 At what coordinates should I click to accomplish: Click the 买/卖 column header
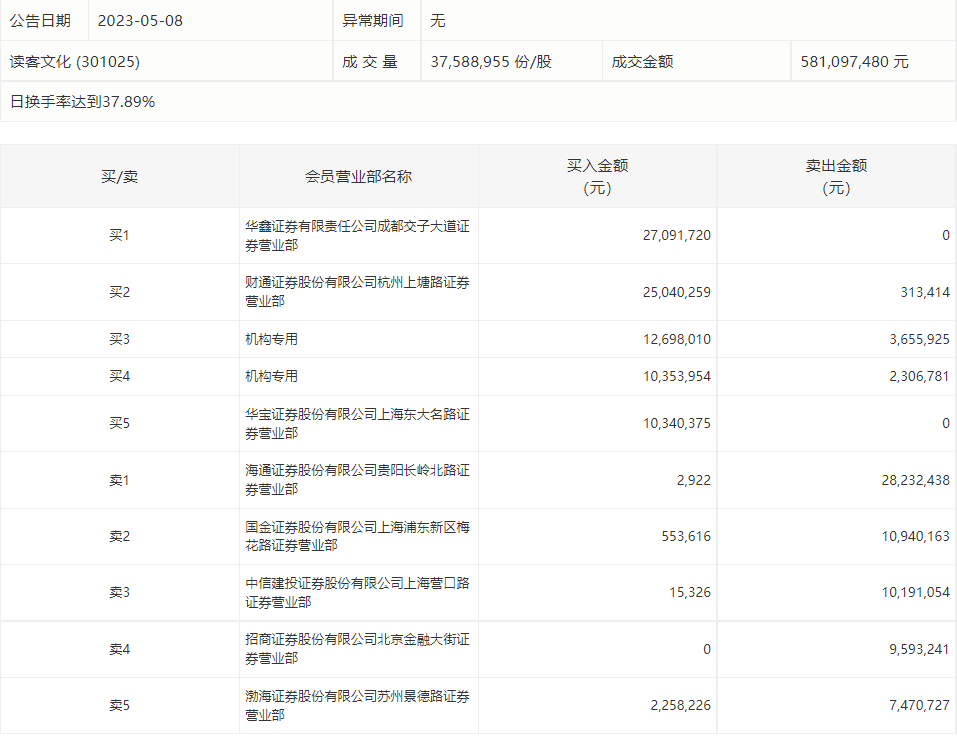pyautogui.click(x=120, y=177)
